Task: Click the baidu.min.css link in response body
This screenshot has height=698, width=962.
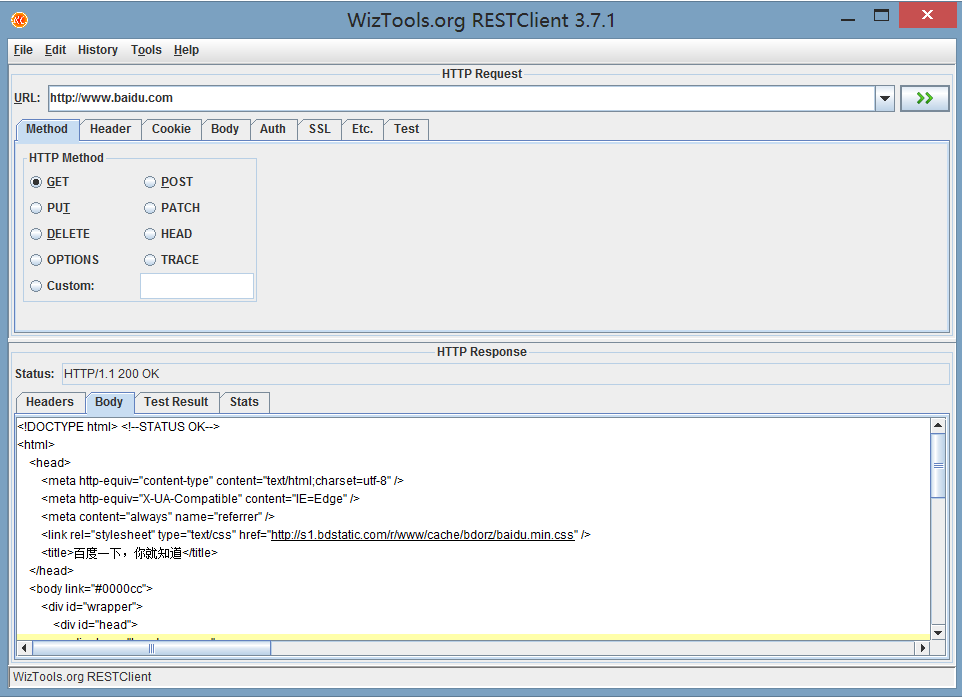Action: pyautogui.click(x=423, y=535)
